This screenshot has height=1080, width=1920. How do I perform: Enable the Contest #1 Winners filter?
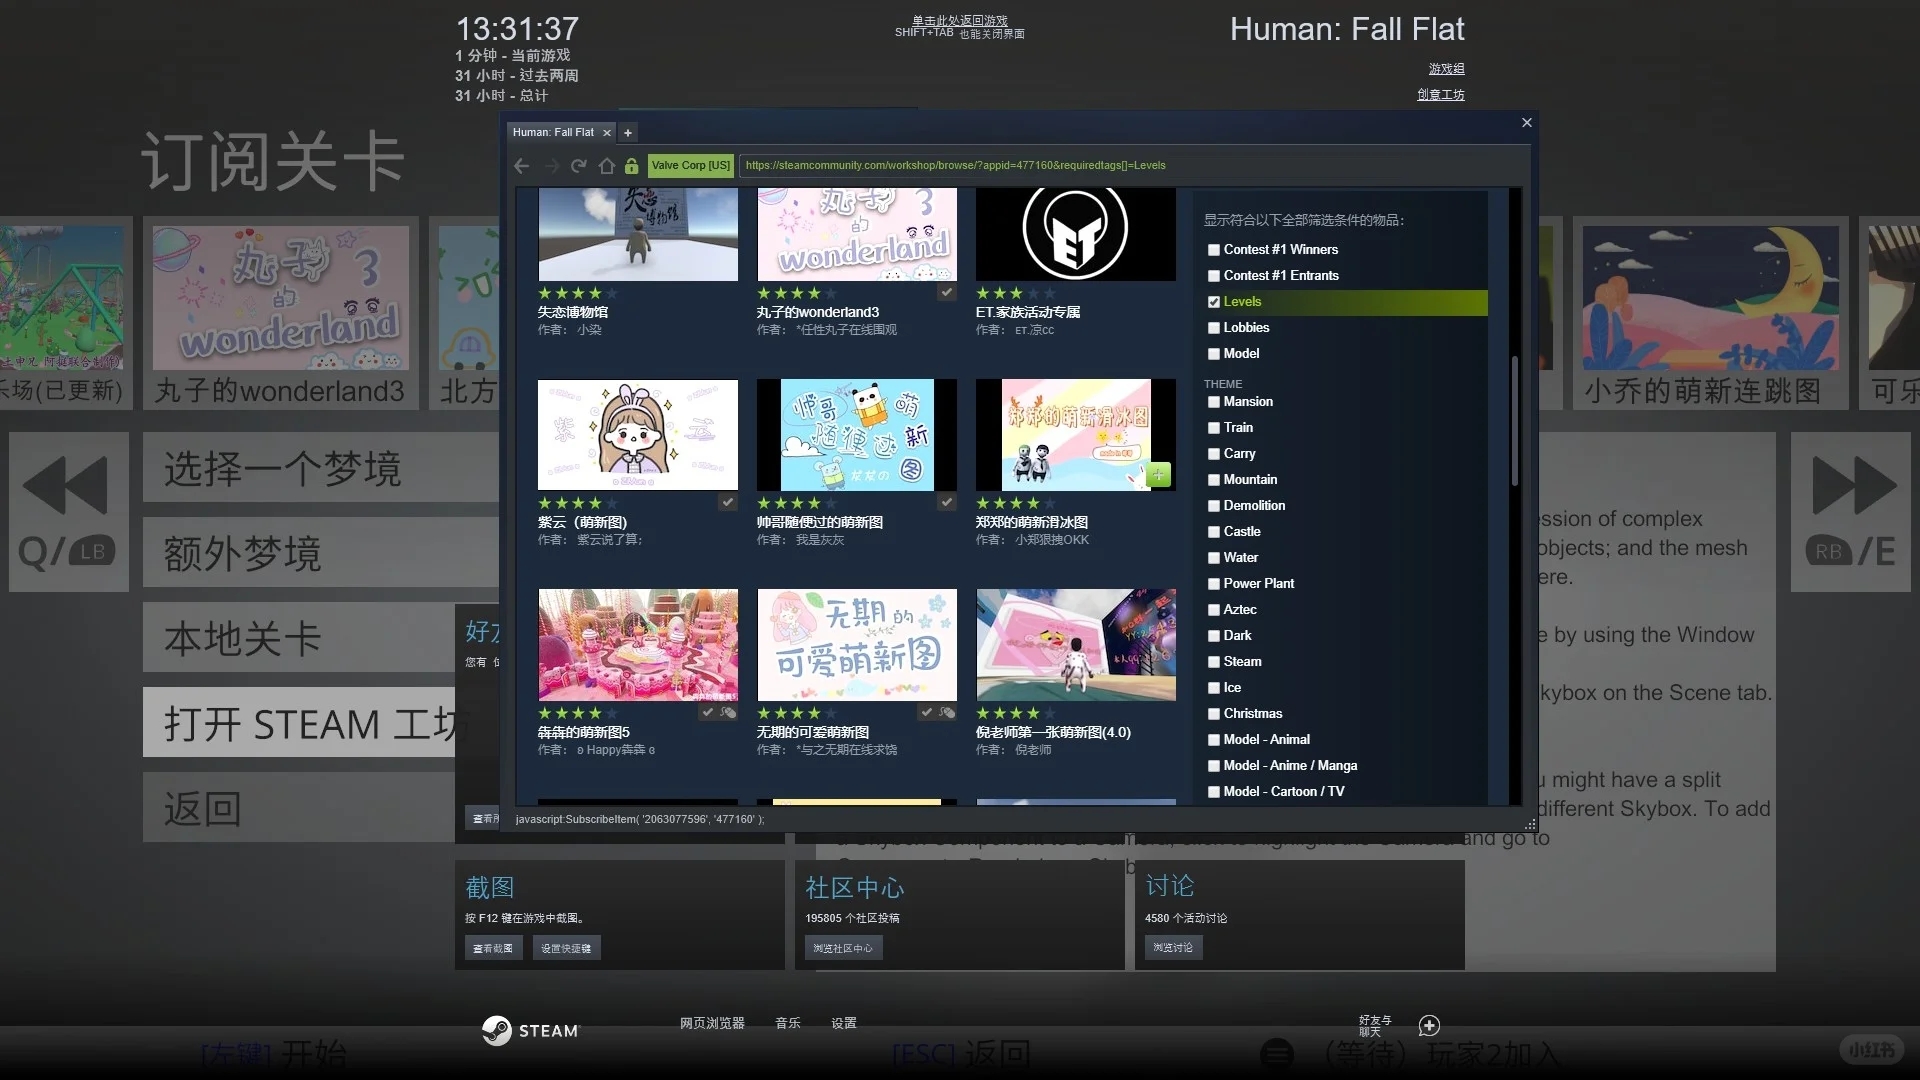click(1214, 250)
